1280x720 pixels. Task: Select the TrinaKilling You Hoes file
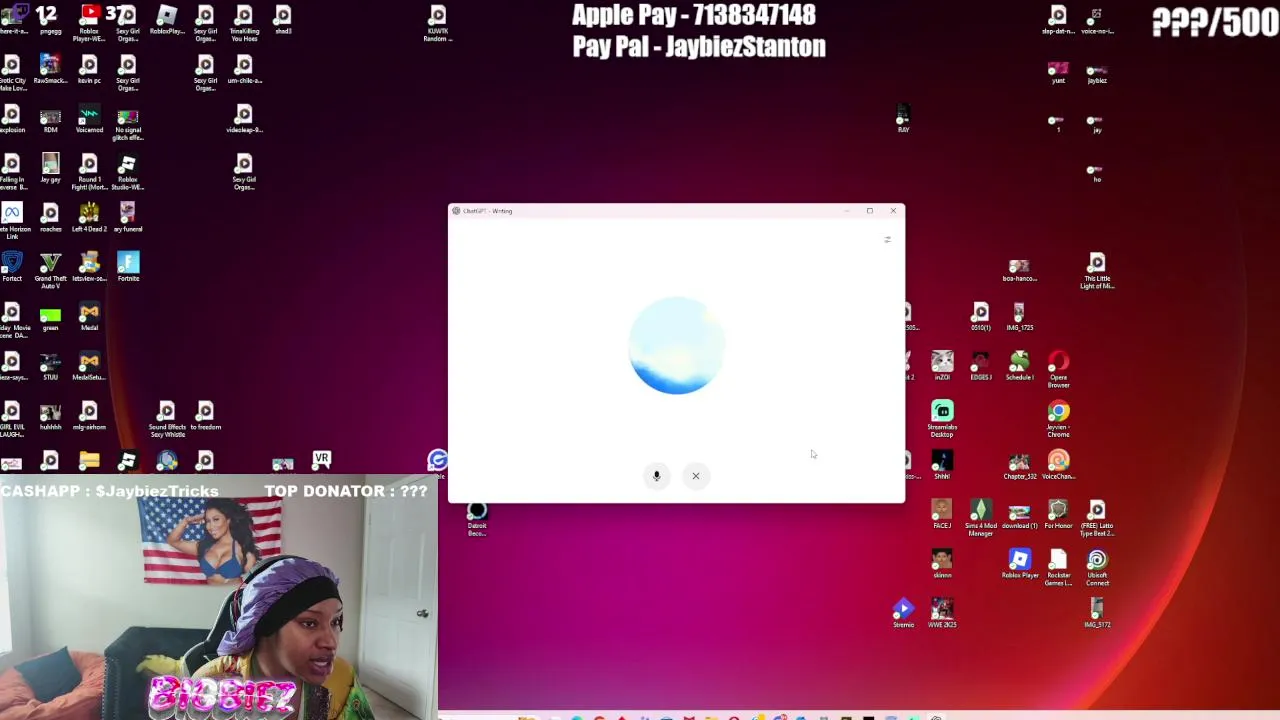[x=244, y=23]
